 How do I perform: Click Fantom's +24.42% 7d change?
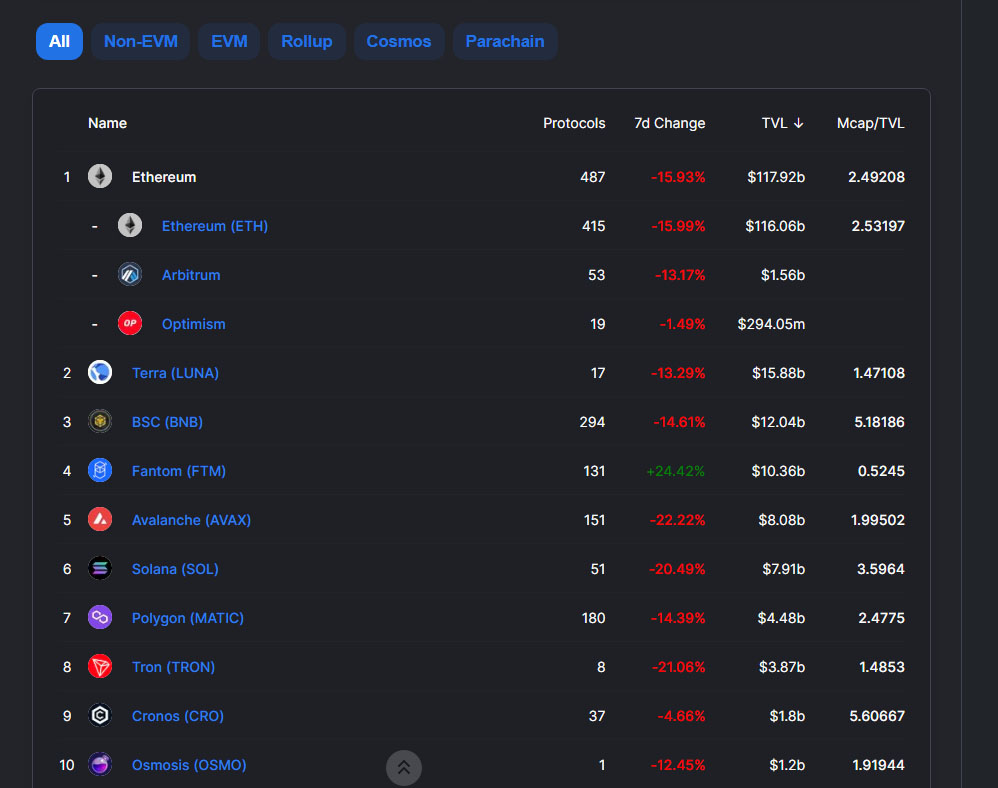point(676,471)
